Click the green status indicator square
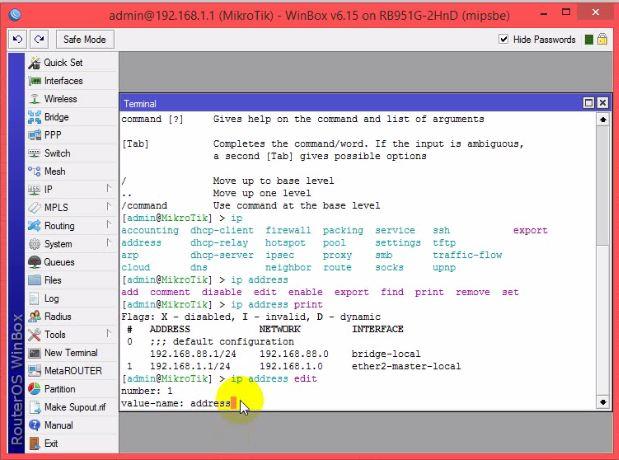This screenshot has height=460, width=619. (589, 39)
